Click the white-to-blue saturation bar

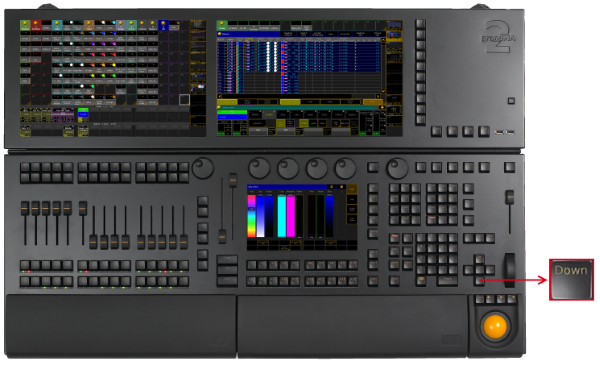(260, 216)
